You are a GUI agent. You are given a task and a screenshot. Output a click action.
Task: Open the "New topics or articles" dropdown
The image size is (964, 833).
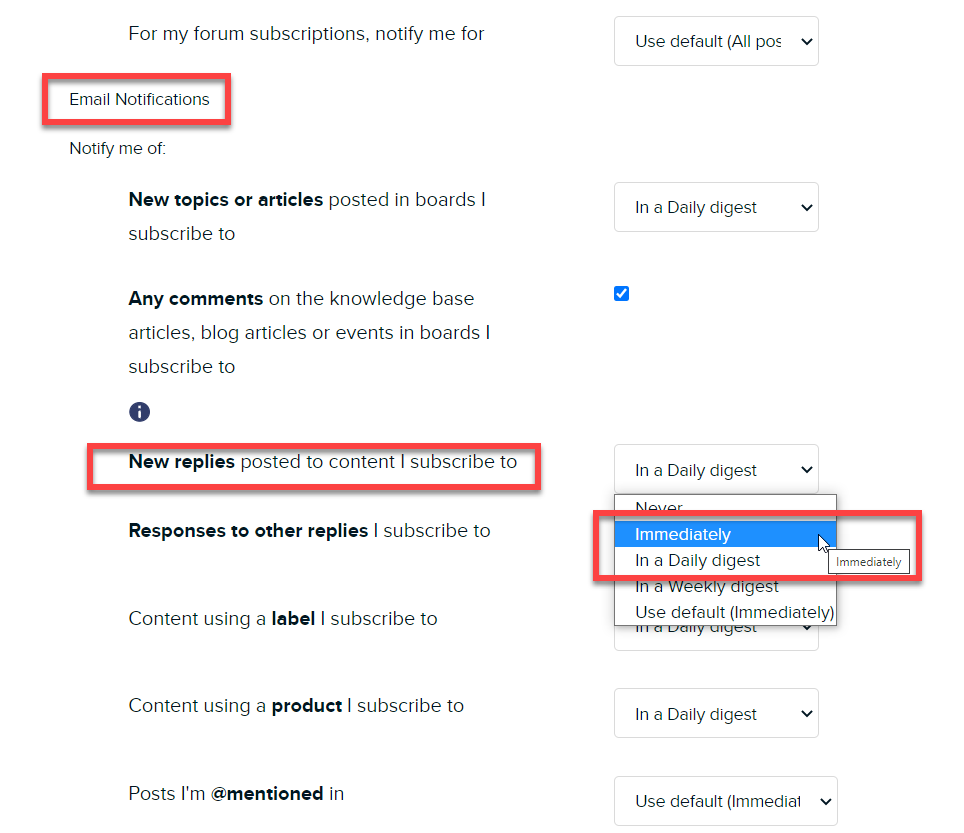[x=716, y=207]
